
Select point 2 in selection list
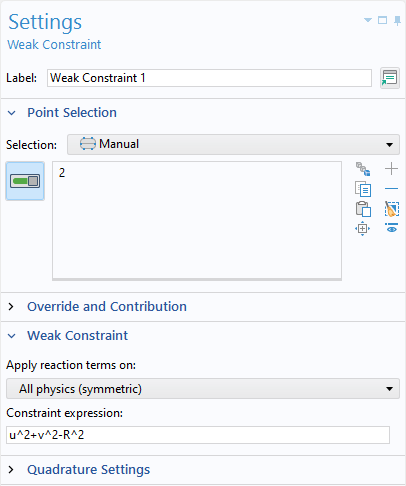62,173
